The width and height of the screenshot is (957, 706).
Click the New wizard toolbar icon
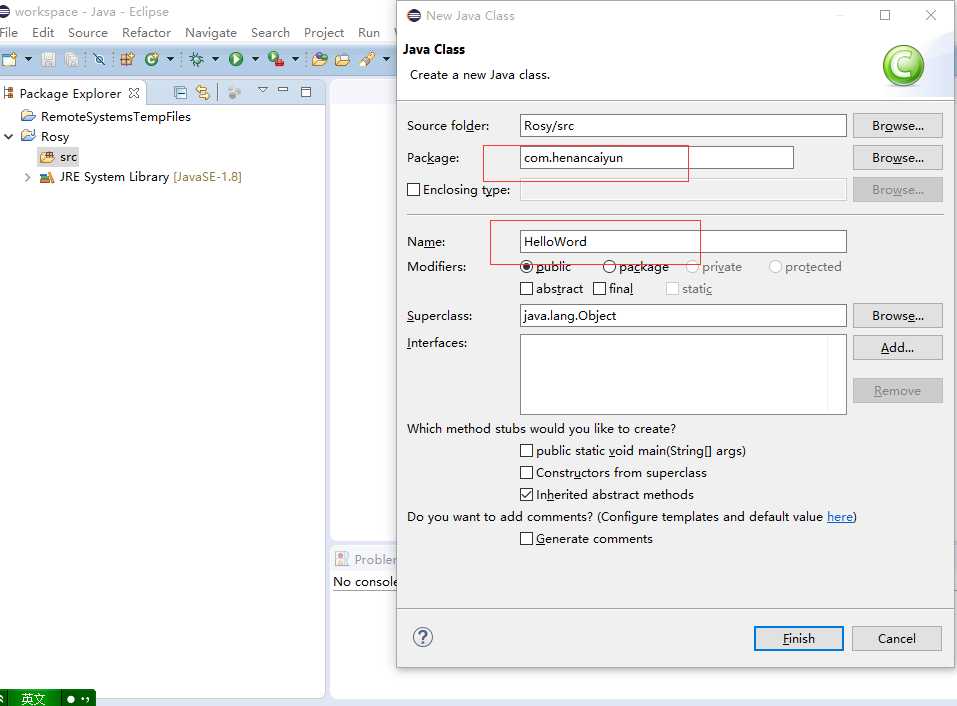tap(9, 59)
